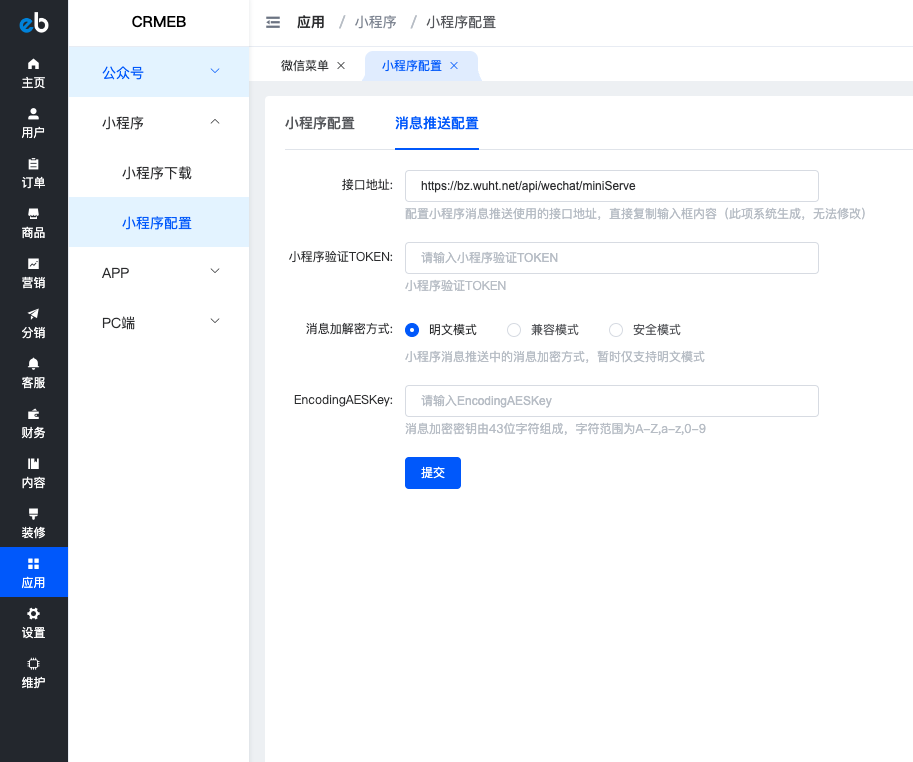
Task: Select 安全模式 encryption radio button
Action: [616, 330]
